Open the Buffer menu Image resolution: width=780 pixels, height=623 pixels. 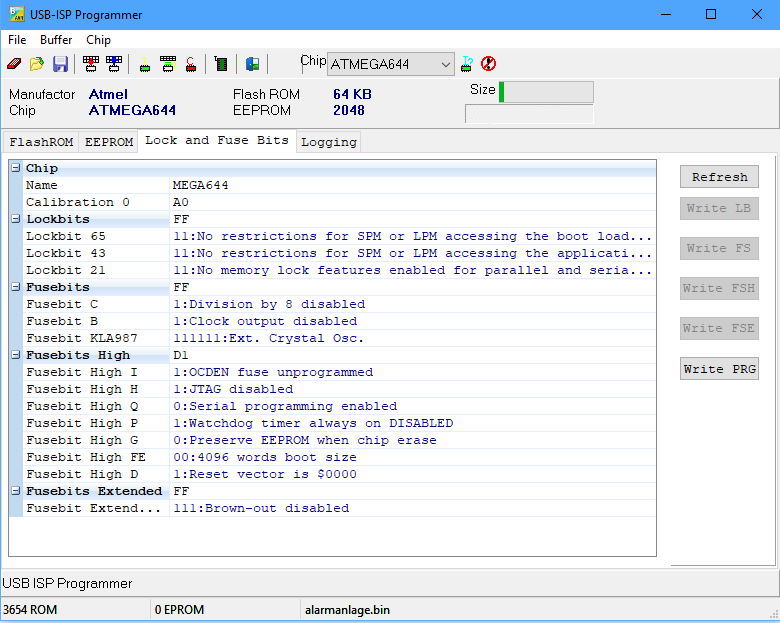(56, 40)
